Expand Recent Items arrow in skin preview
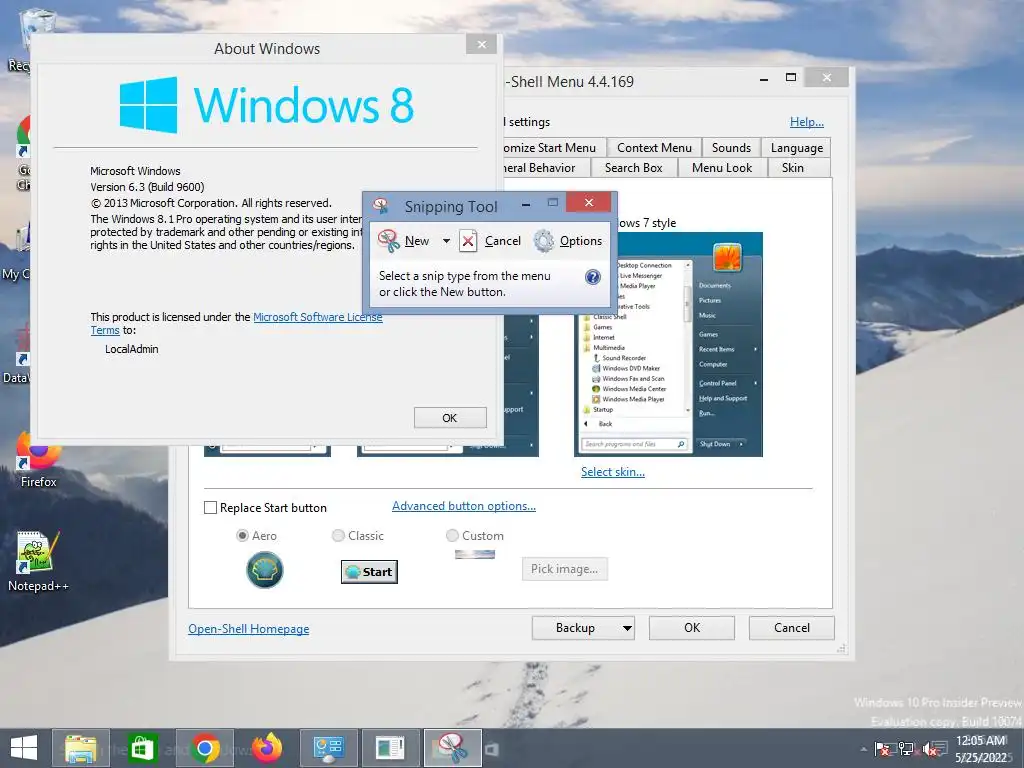This screenshot has width=1024, height=768. pyautogui.click(x=756, y=349)
